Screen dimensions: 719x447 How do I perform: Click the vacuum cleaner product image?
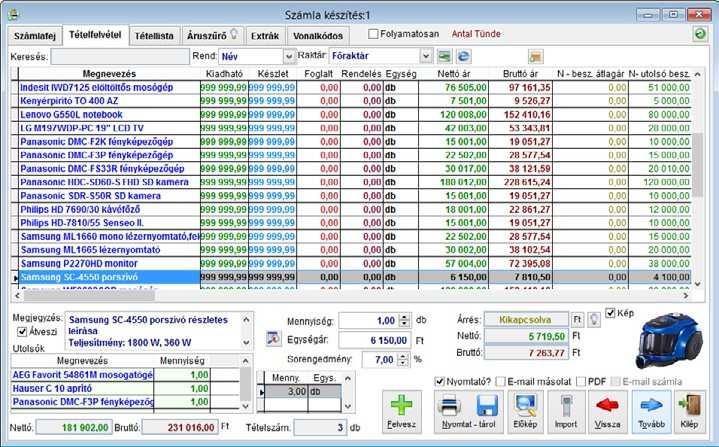[x=669, y=340]
